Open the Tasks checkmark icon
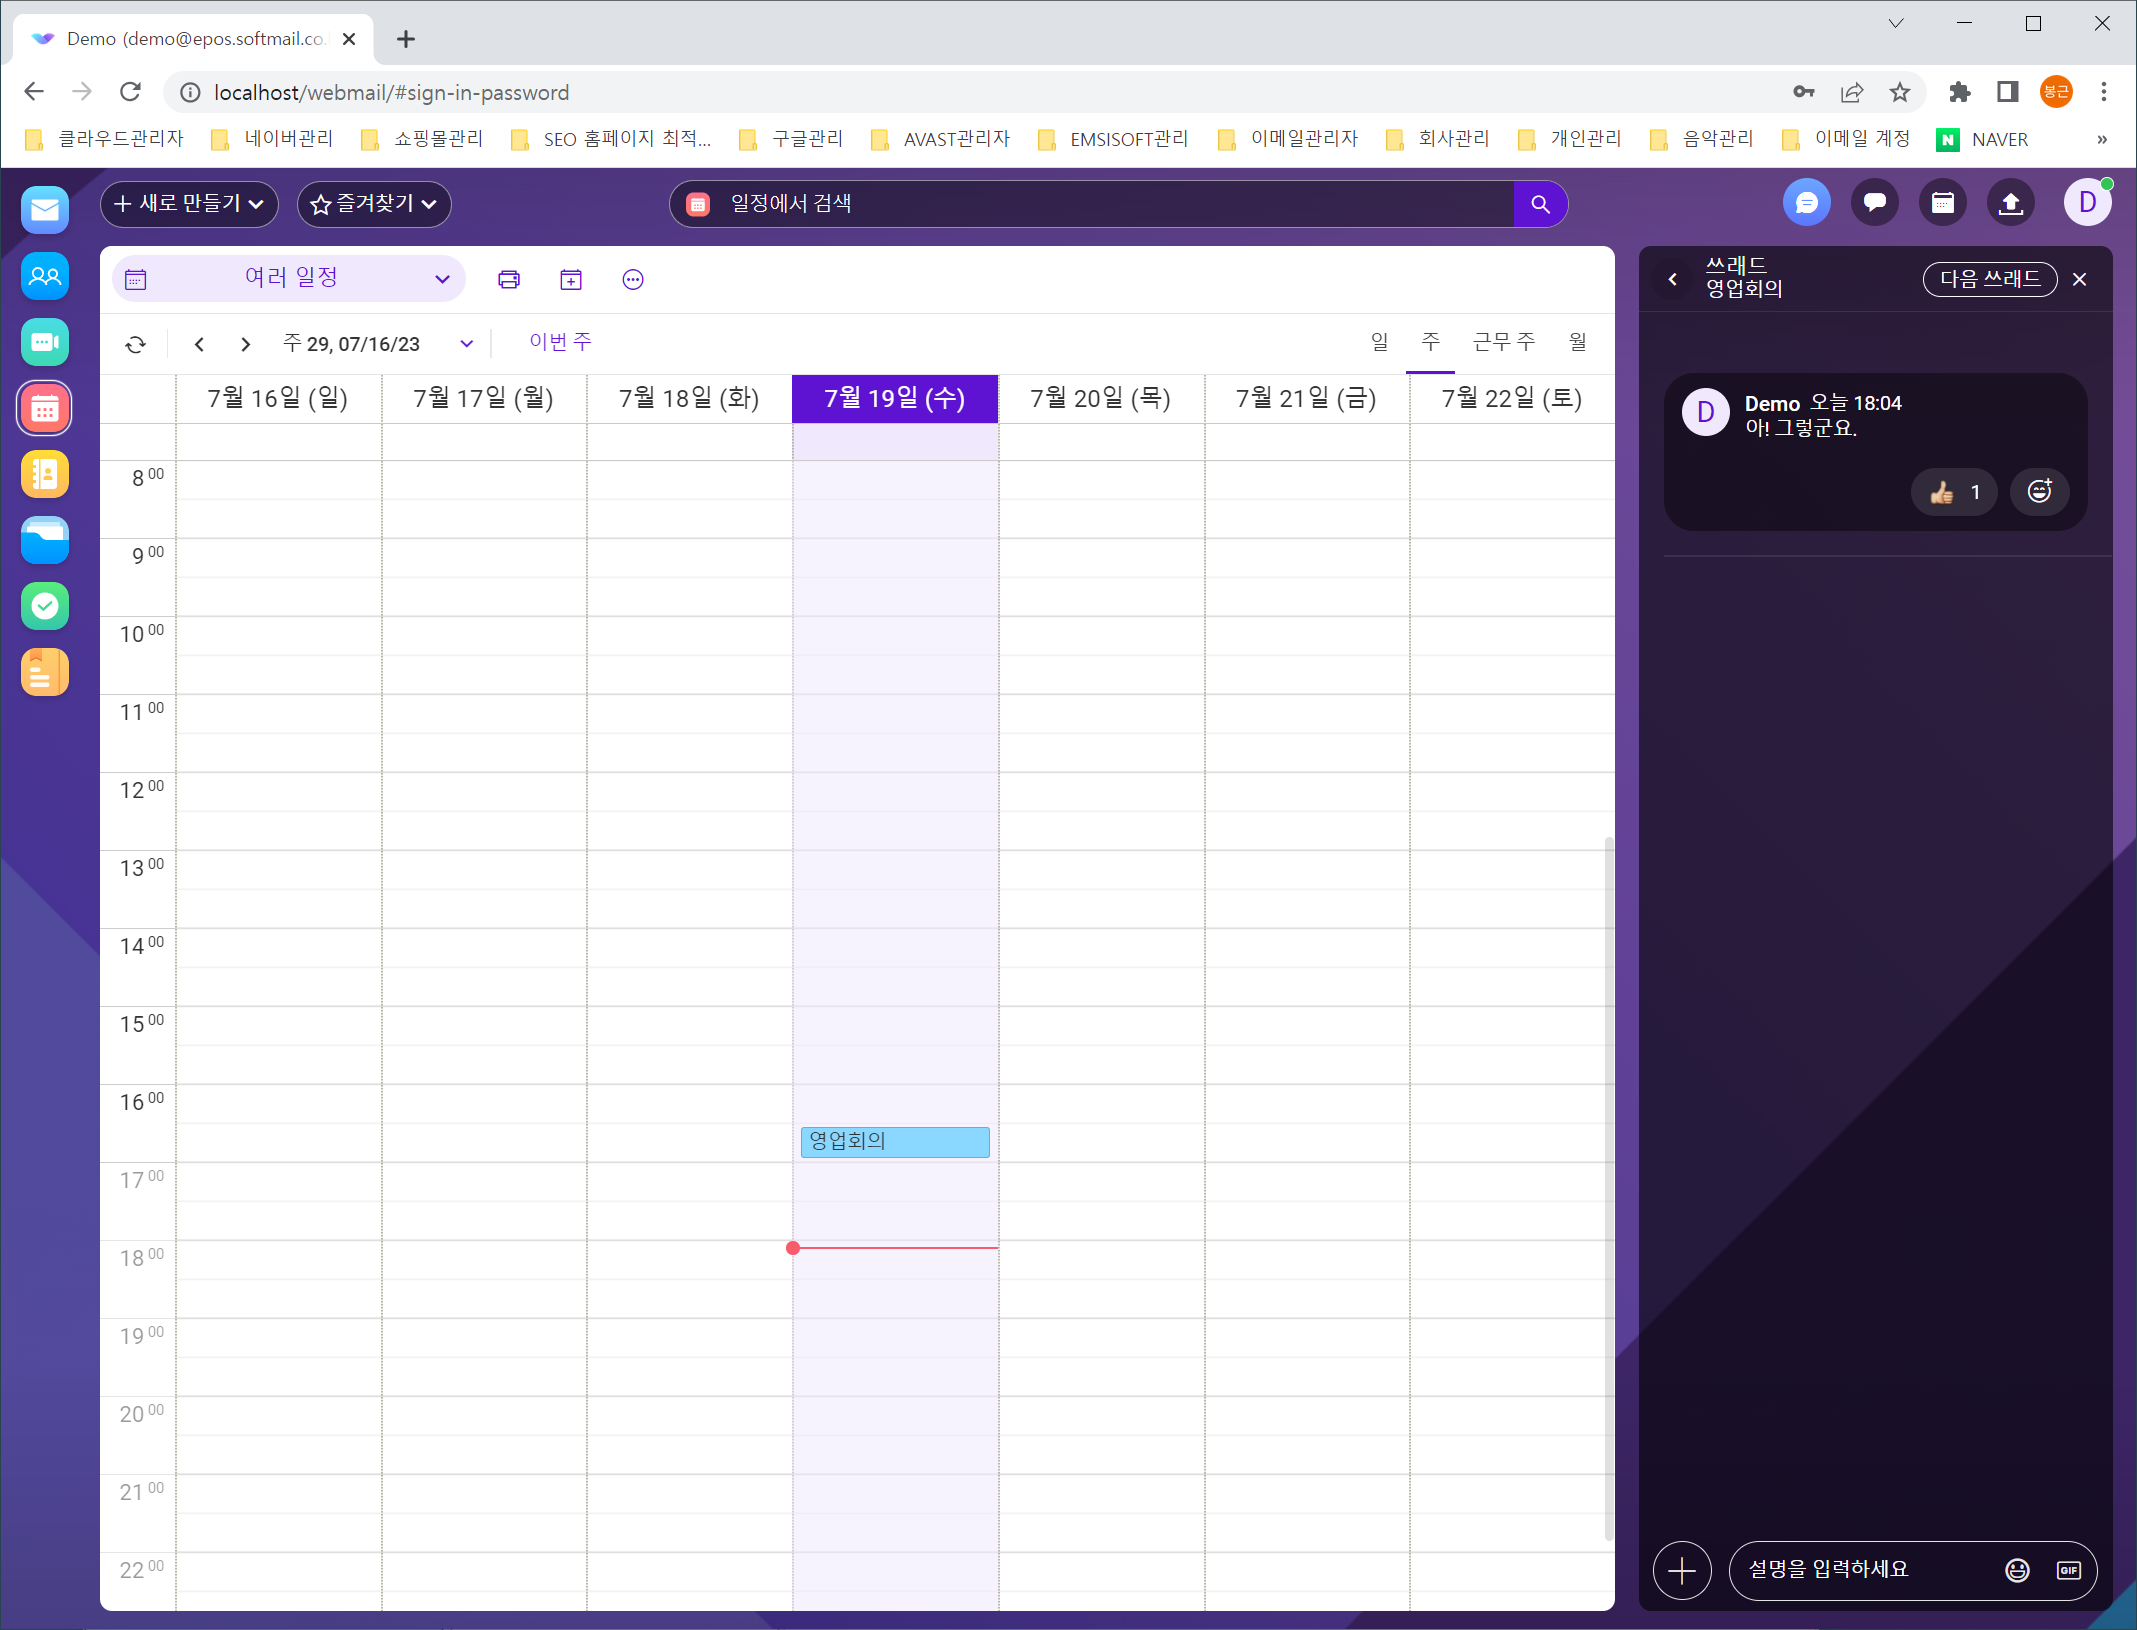The width and height of the screenshot is (2137, 1630). point(45,606)
